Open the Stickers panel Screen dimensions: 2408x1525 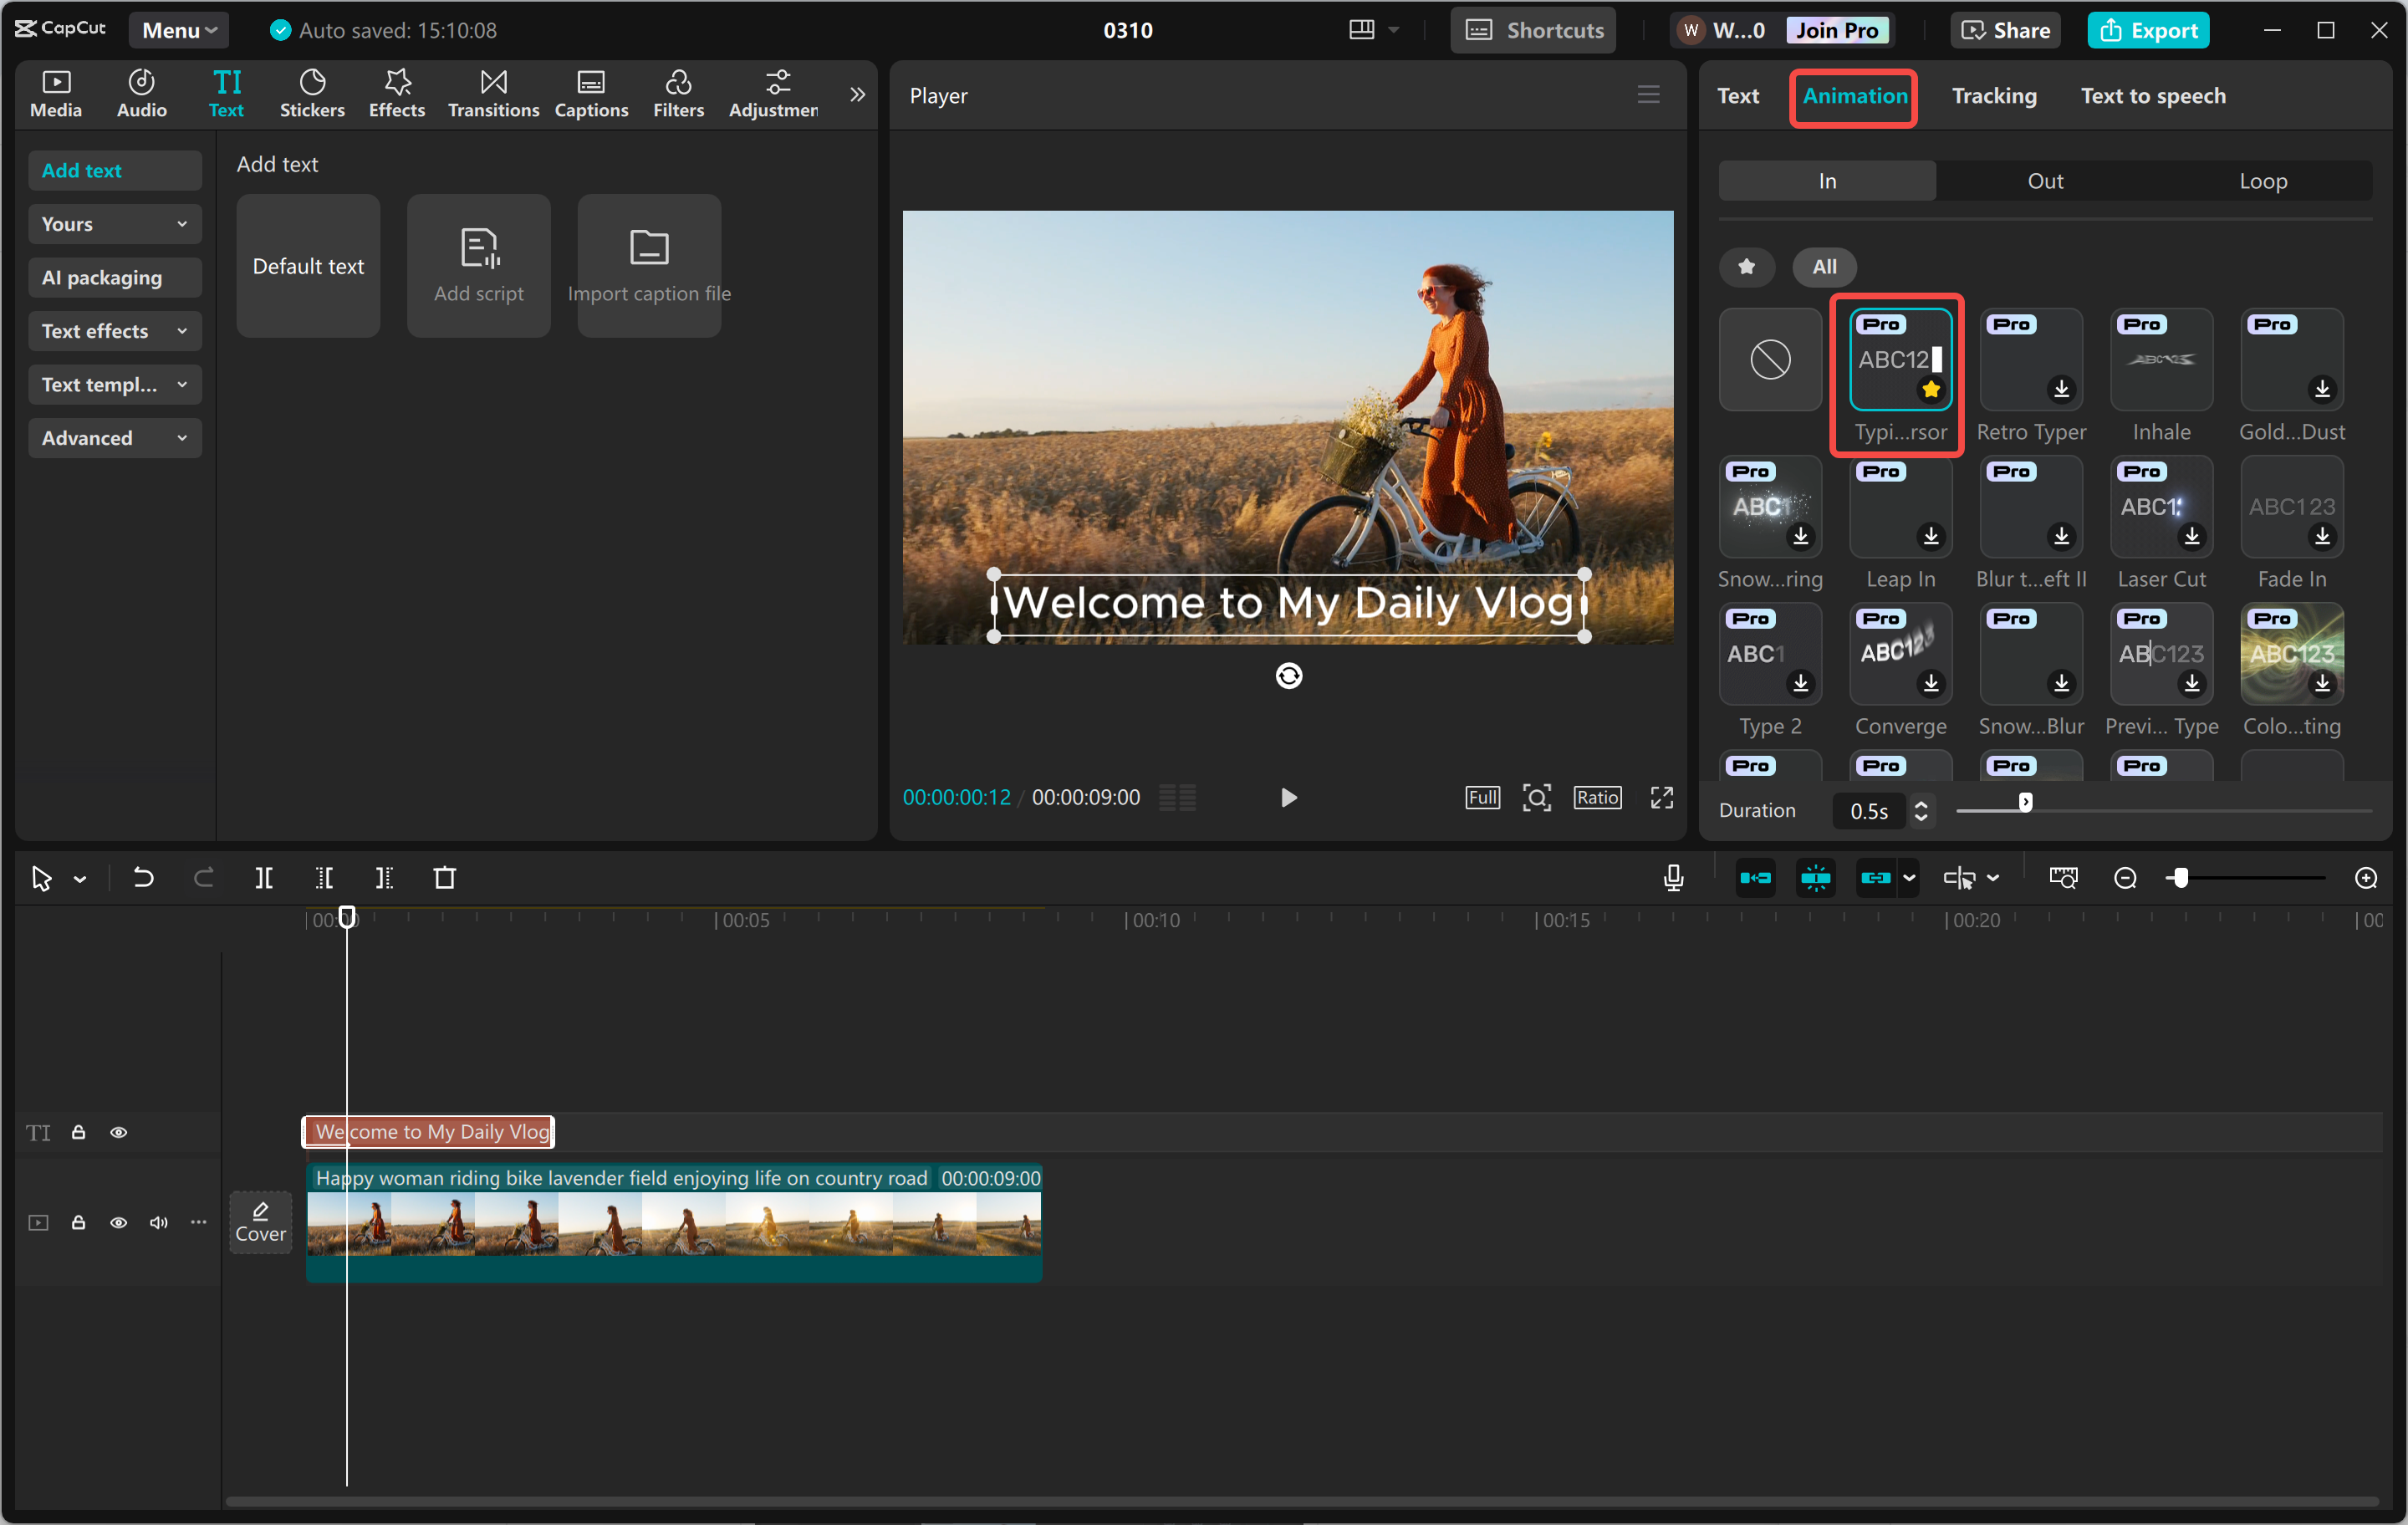coord(312,93)
